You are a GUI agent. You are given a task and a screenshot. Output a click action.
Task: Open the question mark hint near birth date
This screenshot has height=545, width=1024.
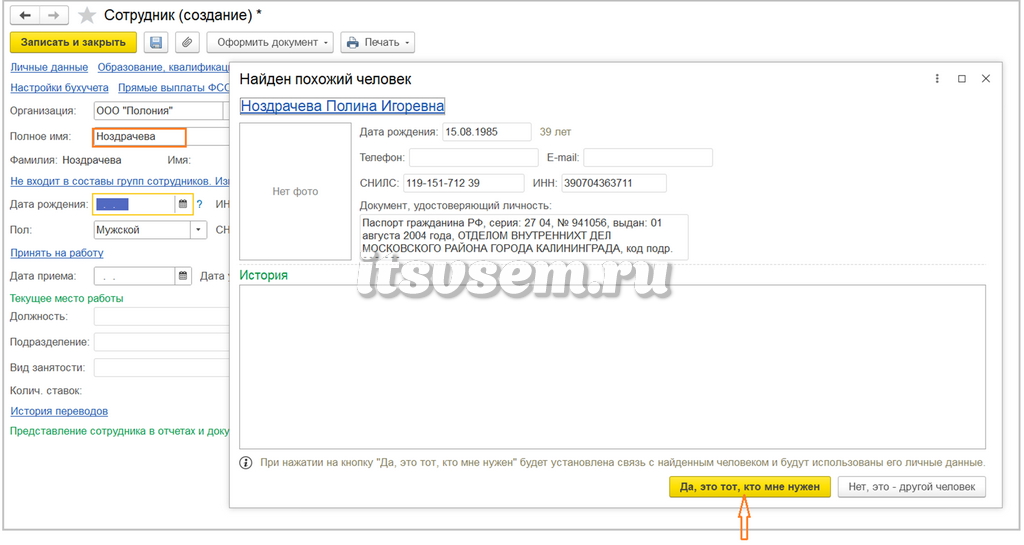click(x=200, y=204)
